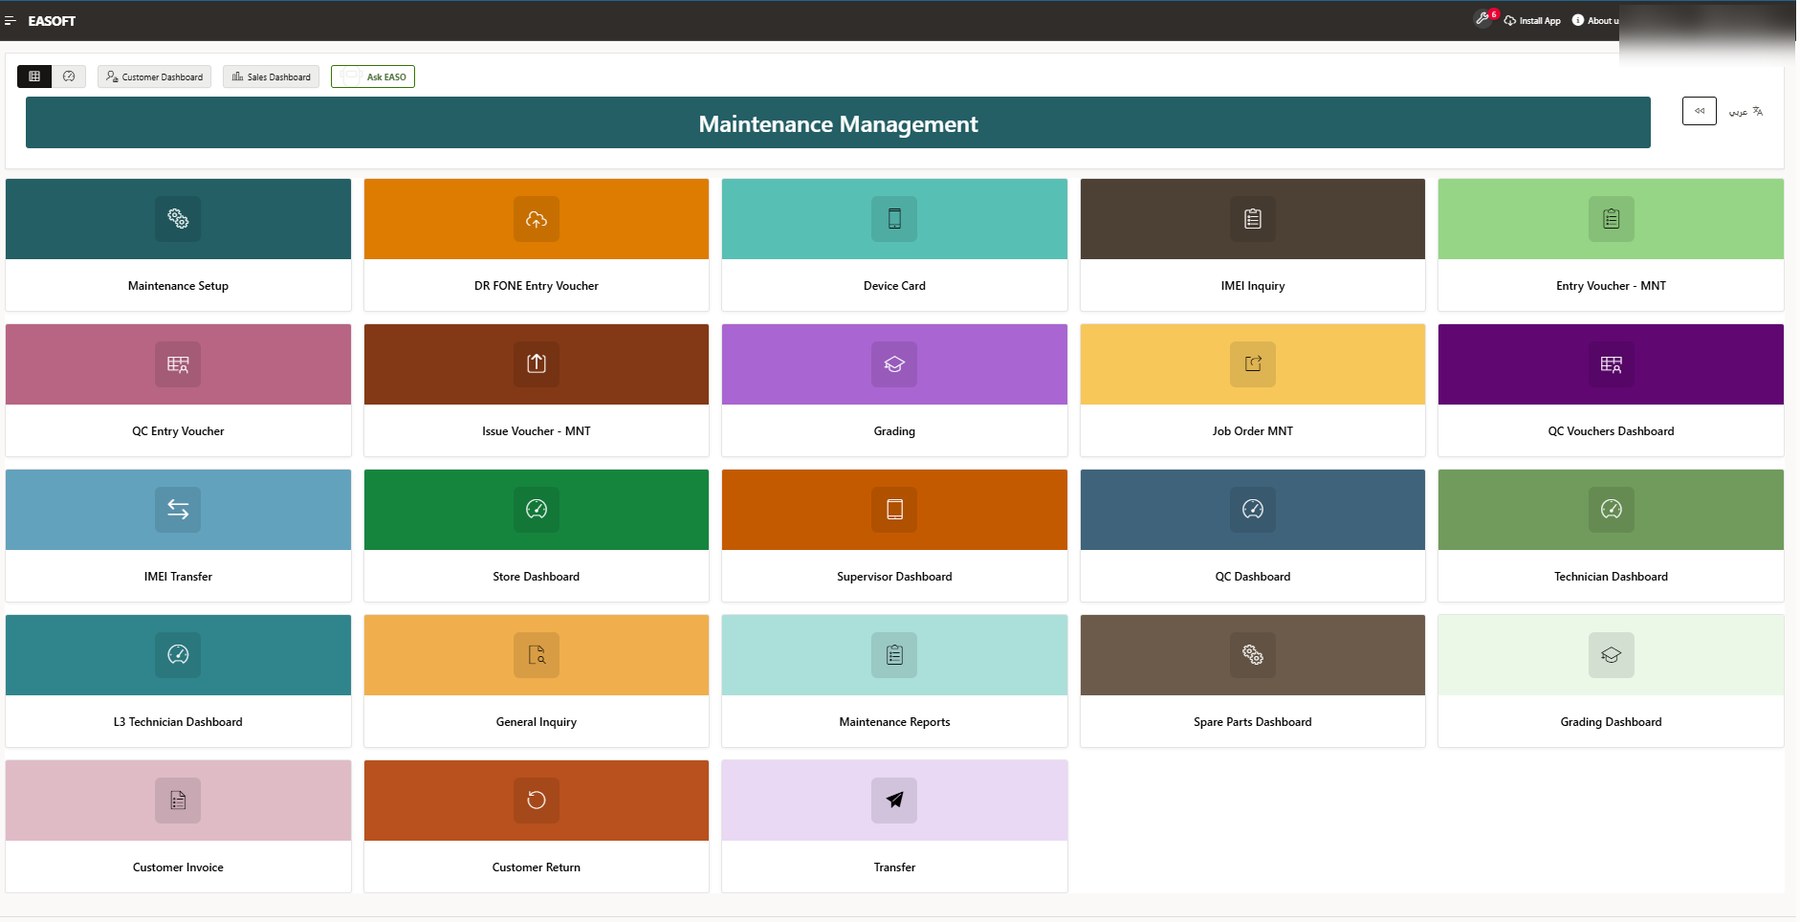Click the Maintenance Reports clipboard icon
The height and width of the screenshot is (922, 1800).
[x=894, y=655]
